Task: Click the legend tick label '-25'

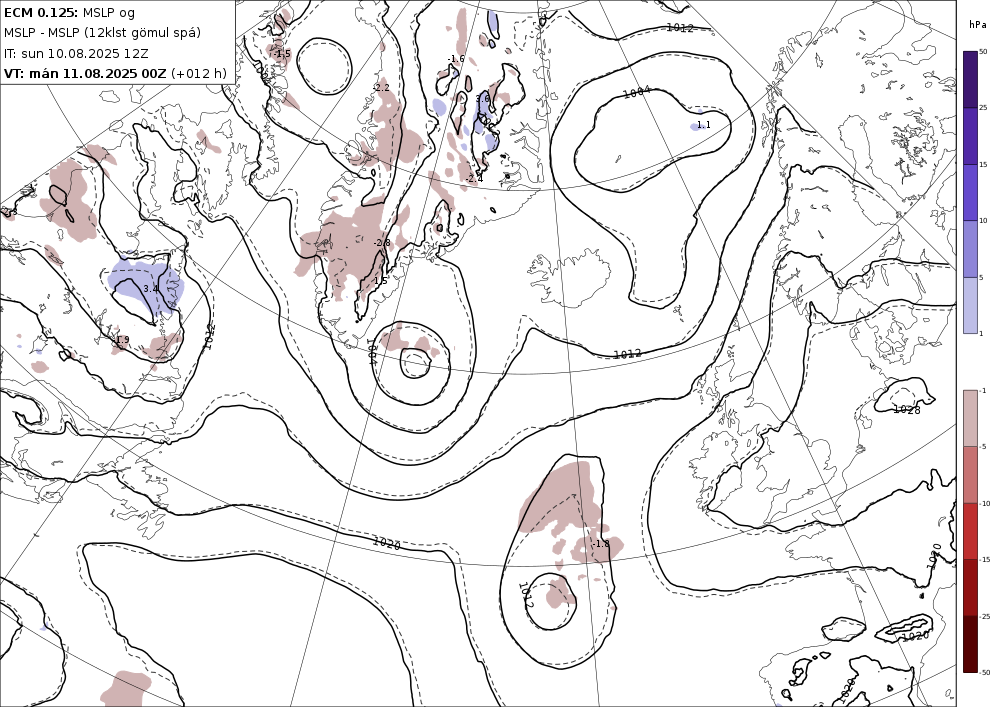Action: (x=985, y=616)
